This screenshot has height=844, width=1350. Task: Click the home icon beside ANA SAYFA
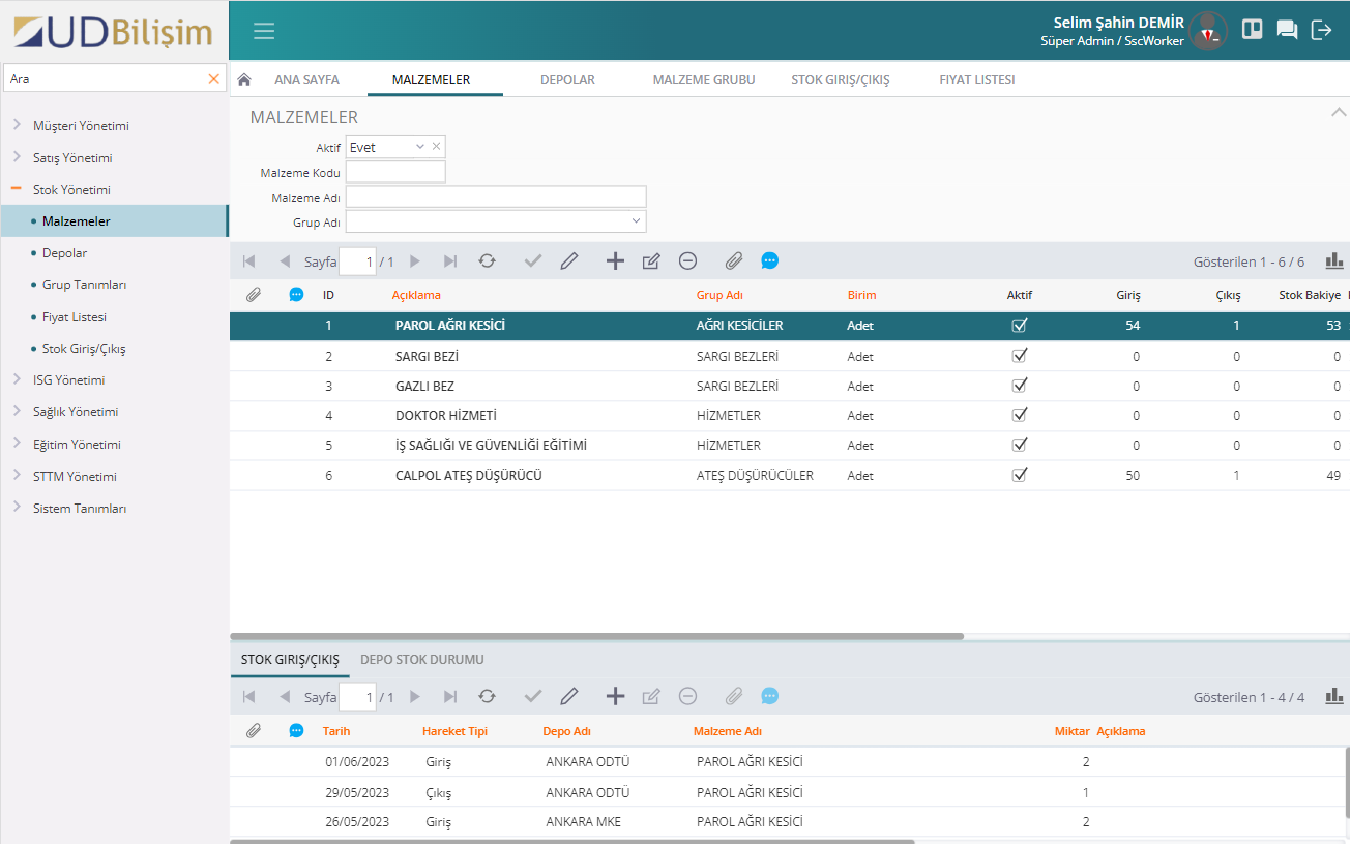pos(243,79)
